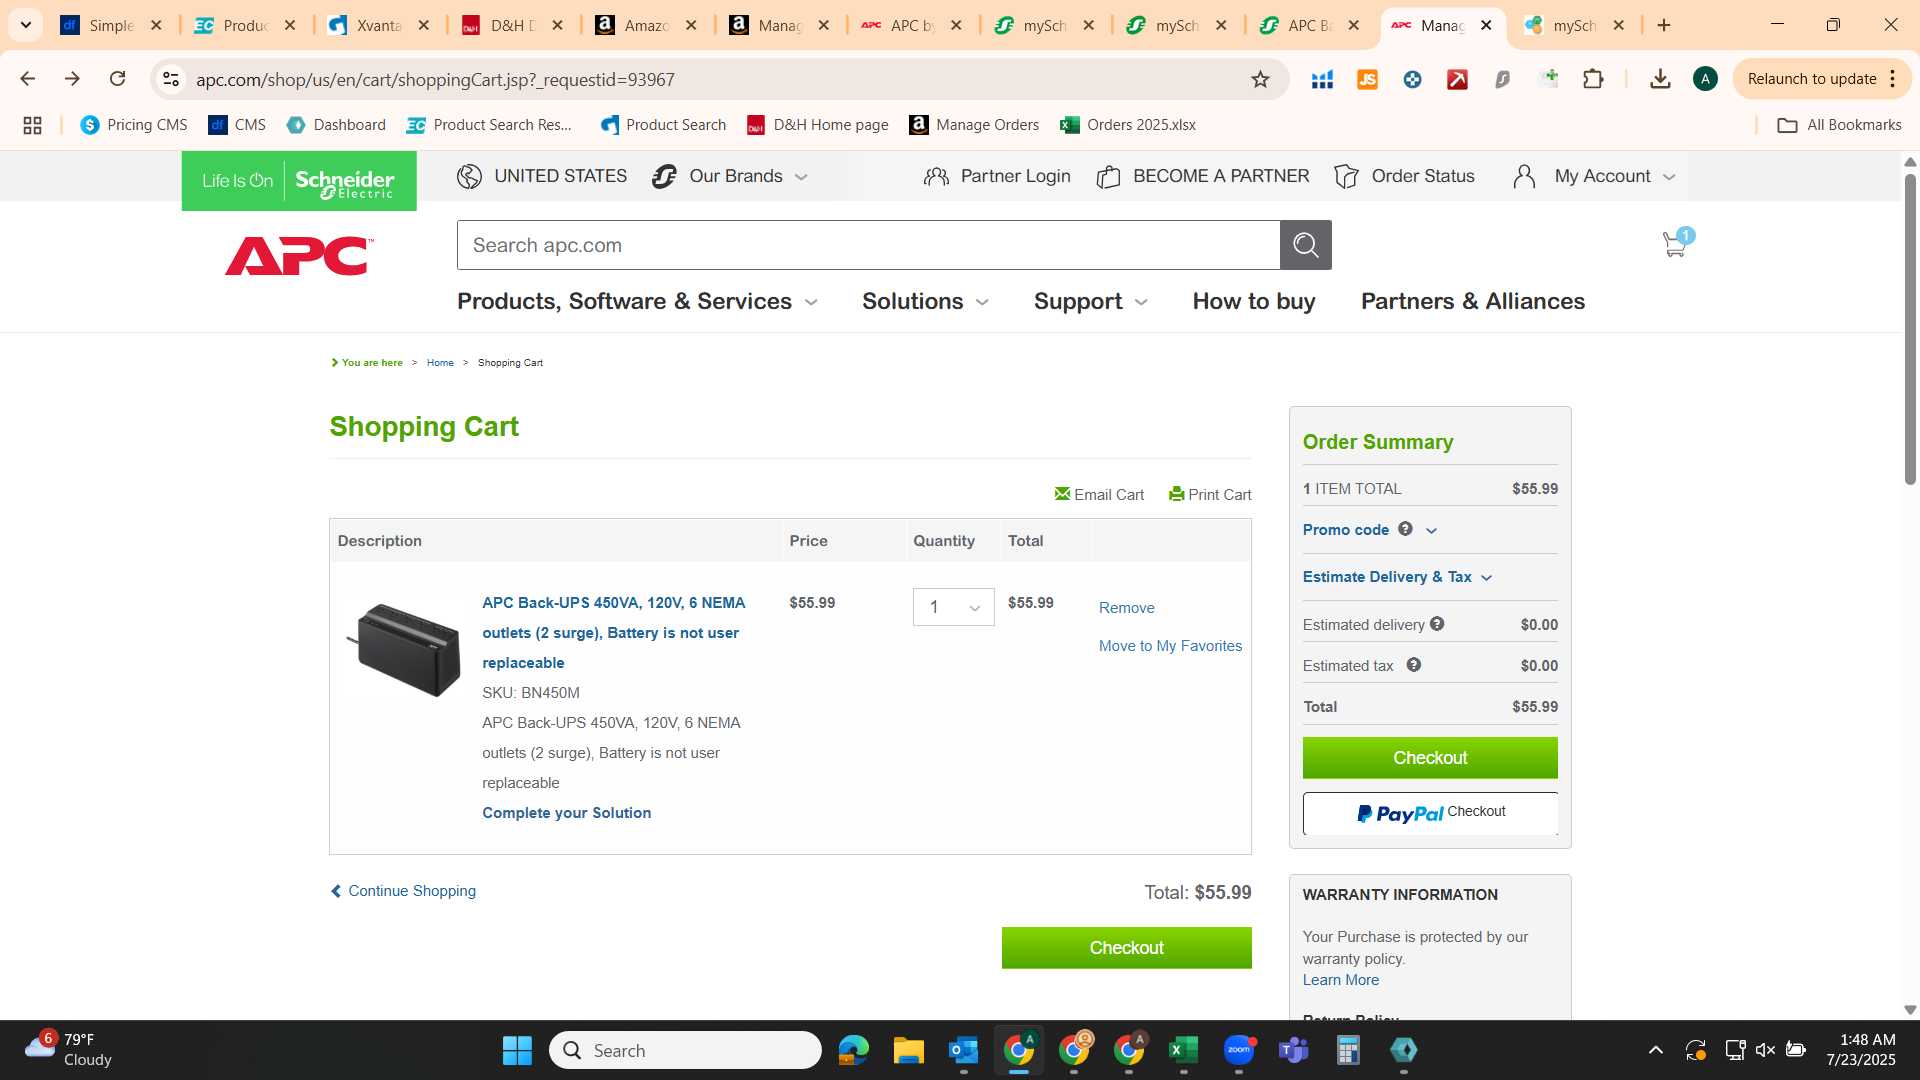1920x1080 pixels.
Task: Click the PayPal Checkout button
Action: tap(1430, 813)
